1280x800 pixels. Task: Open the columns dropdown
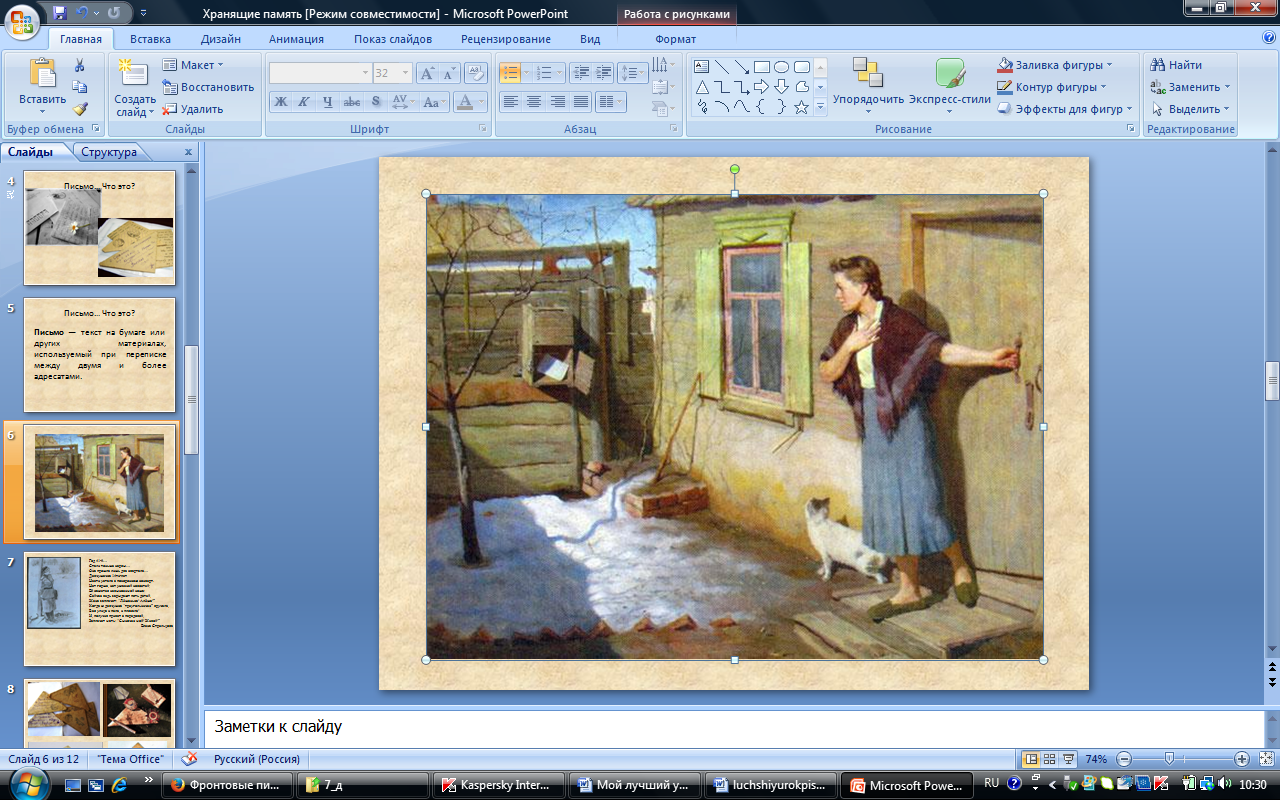tap(609, 102)
